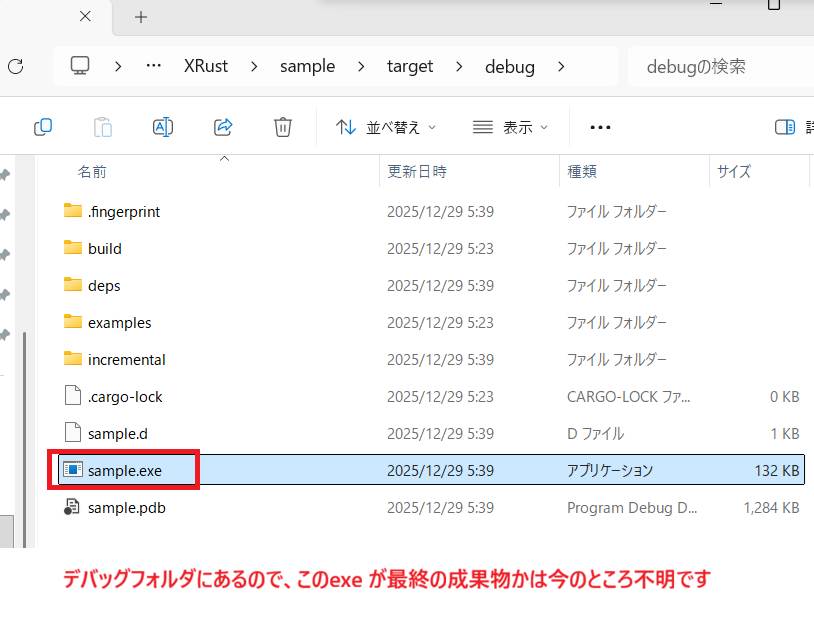The width and height of the screenshot is (814, 619).
Task: Open the 表示 view dropdown
Action: coord(510,127)
